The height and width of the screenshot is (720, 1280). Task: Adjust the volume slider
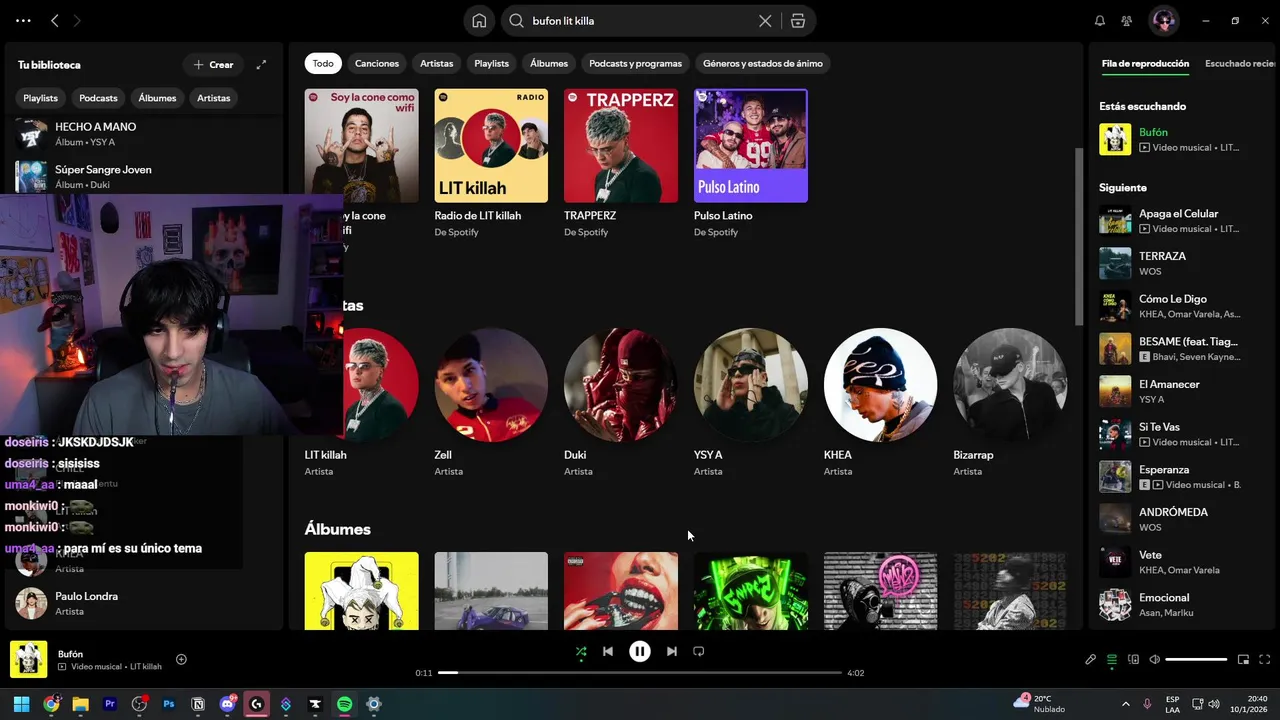pyautogui.click(x=1196, y=659)
